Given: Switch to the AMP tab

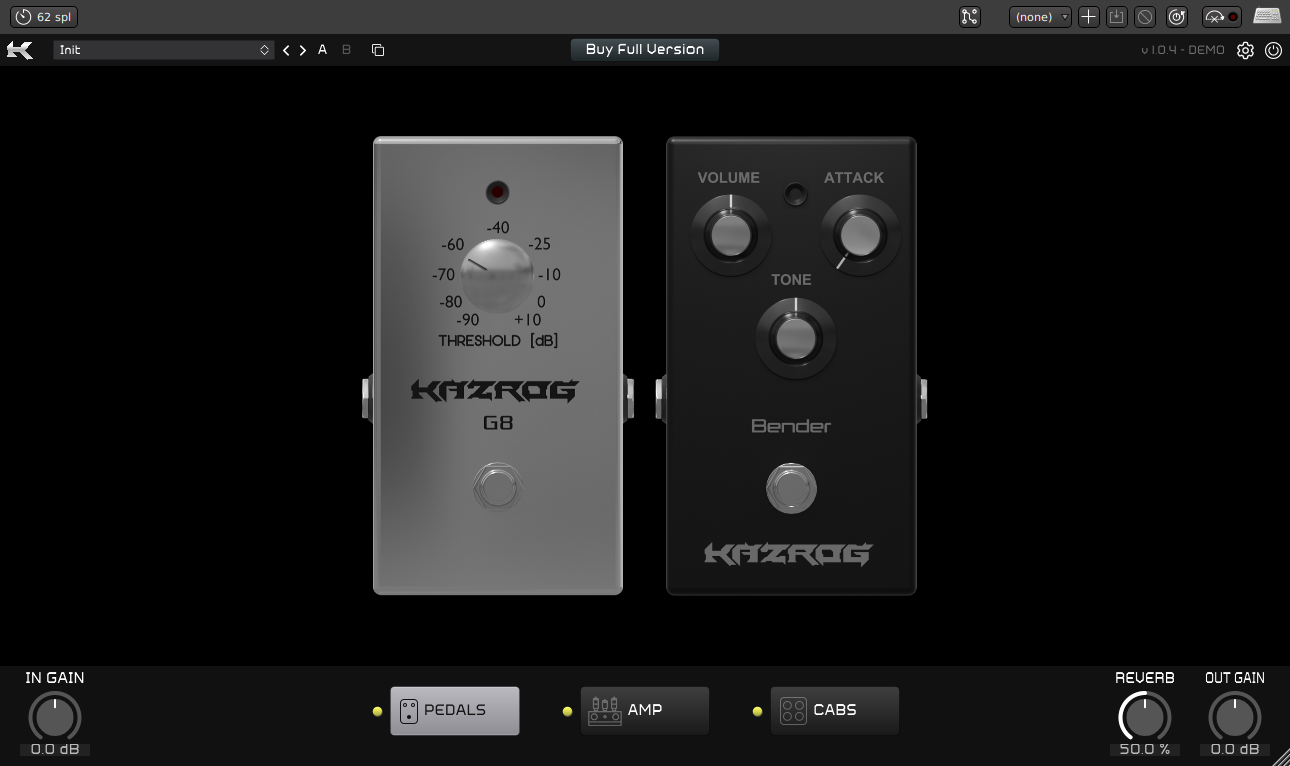Looking at the screenshot, I should 644,710.
